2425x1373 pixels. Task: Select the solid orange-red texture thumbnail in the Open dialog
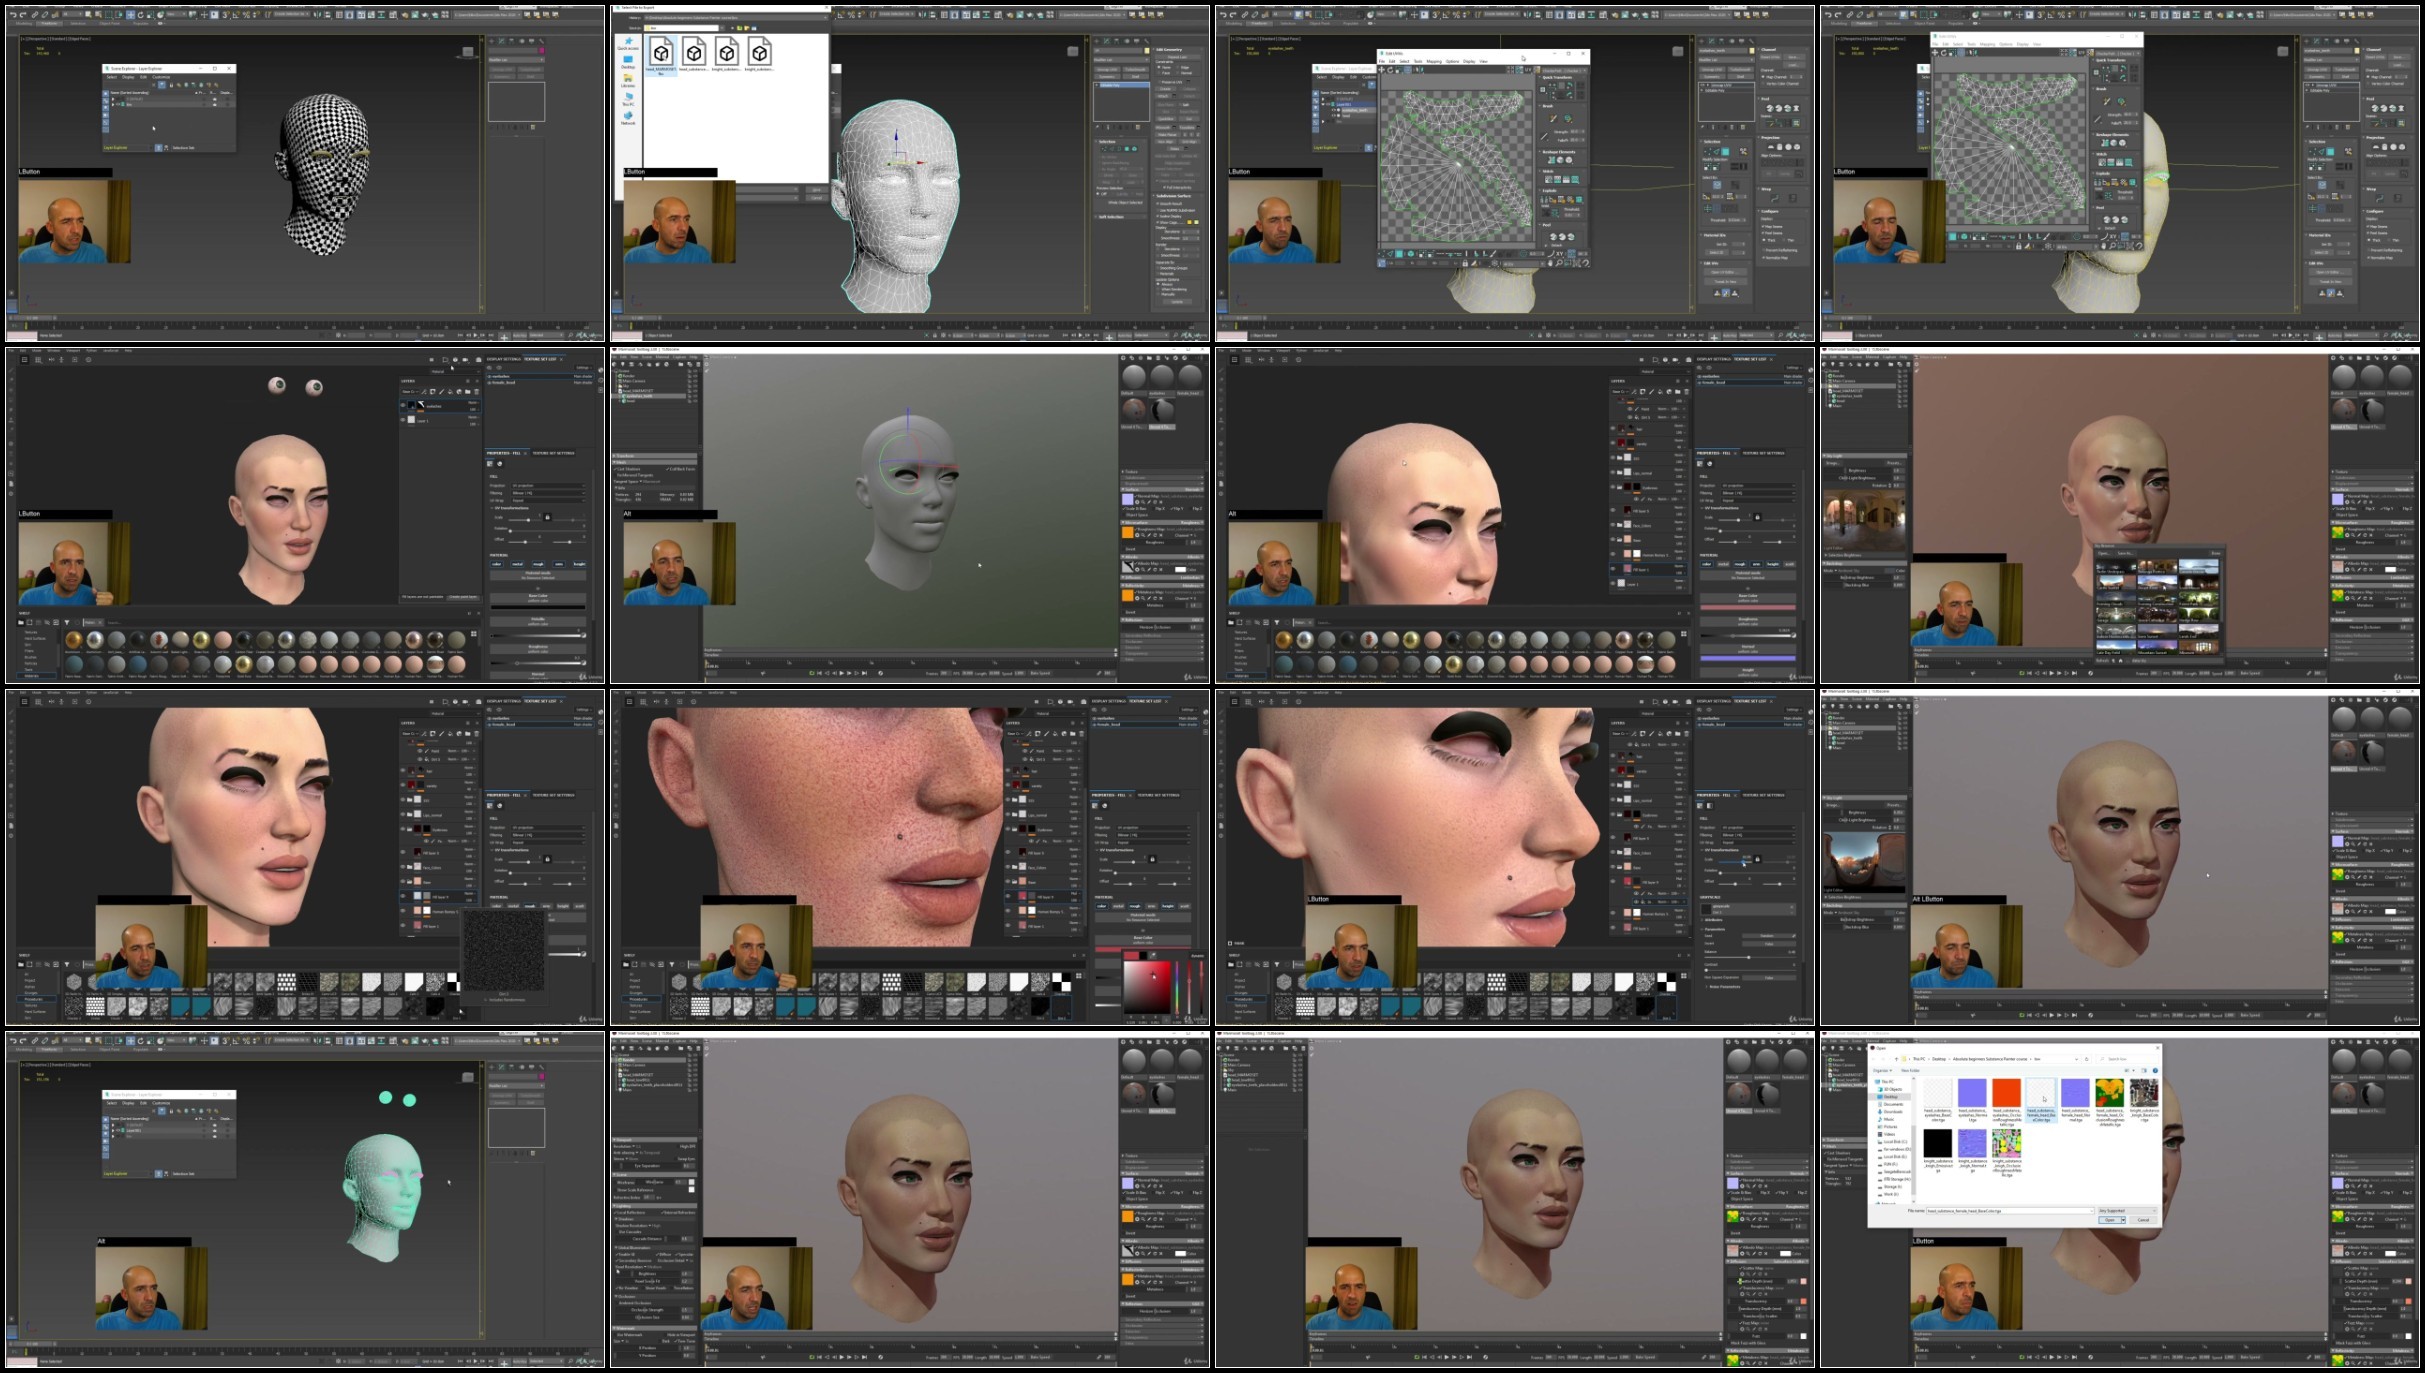coord(2006,1093)
